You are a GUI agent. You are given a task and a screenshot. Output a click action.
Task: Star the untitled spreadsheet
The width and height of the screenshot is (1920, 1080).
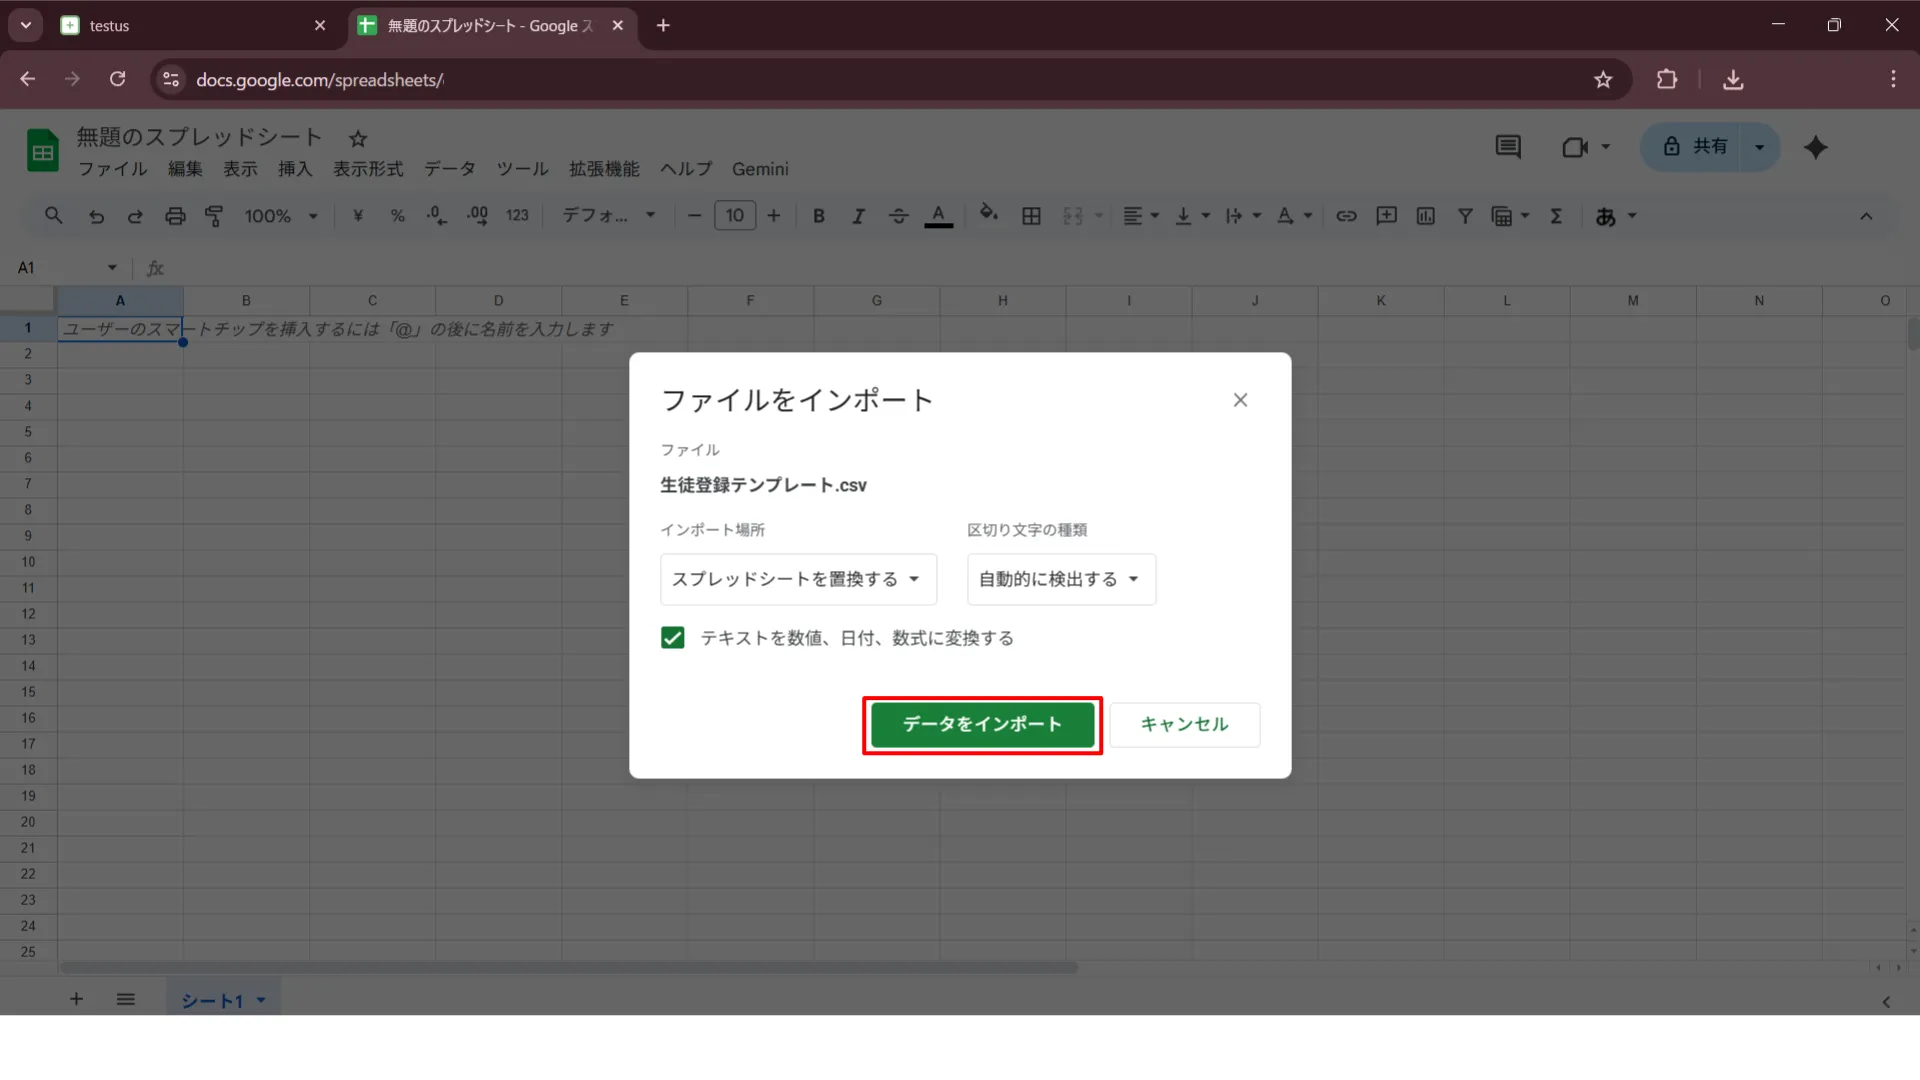click(358, 139)
